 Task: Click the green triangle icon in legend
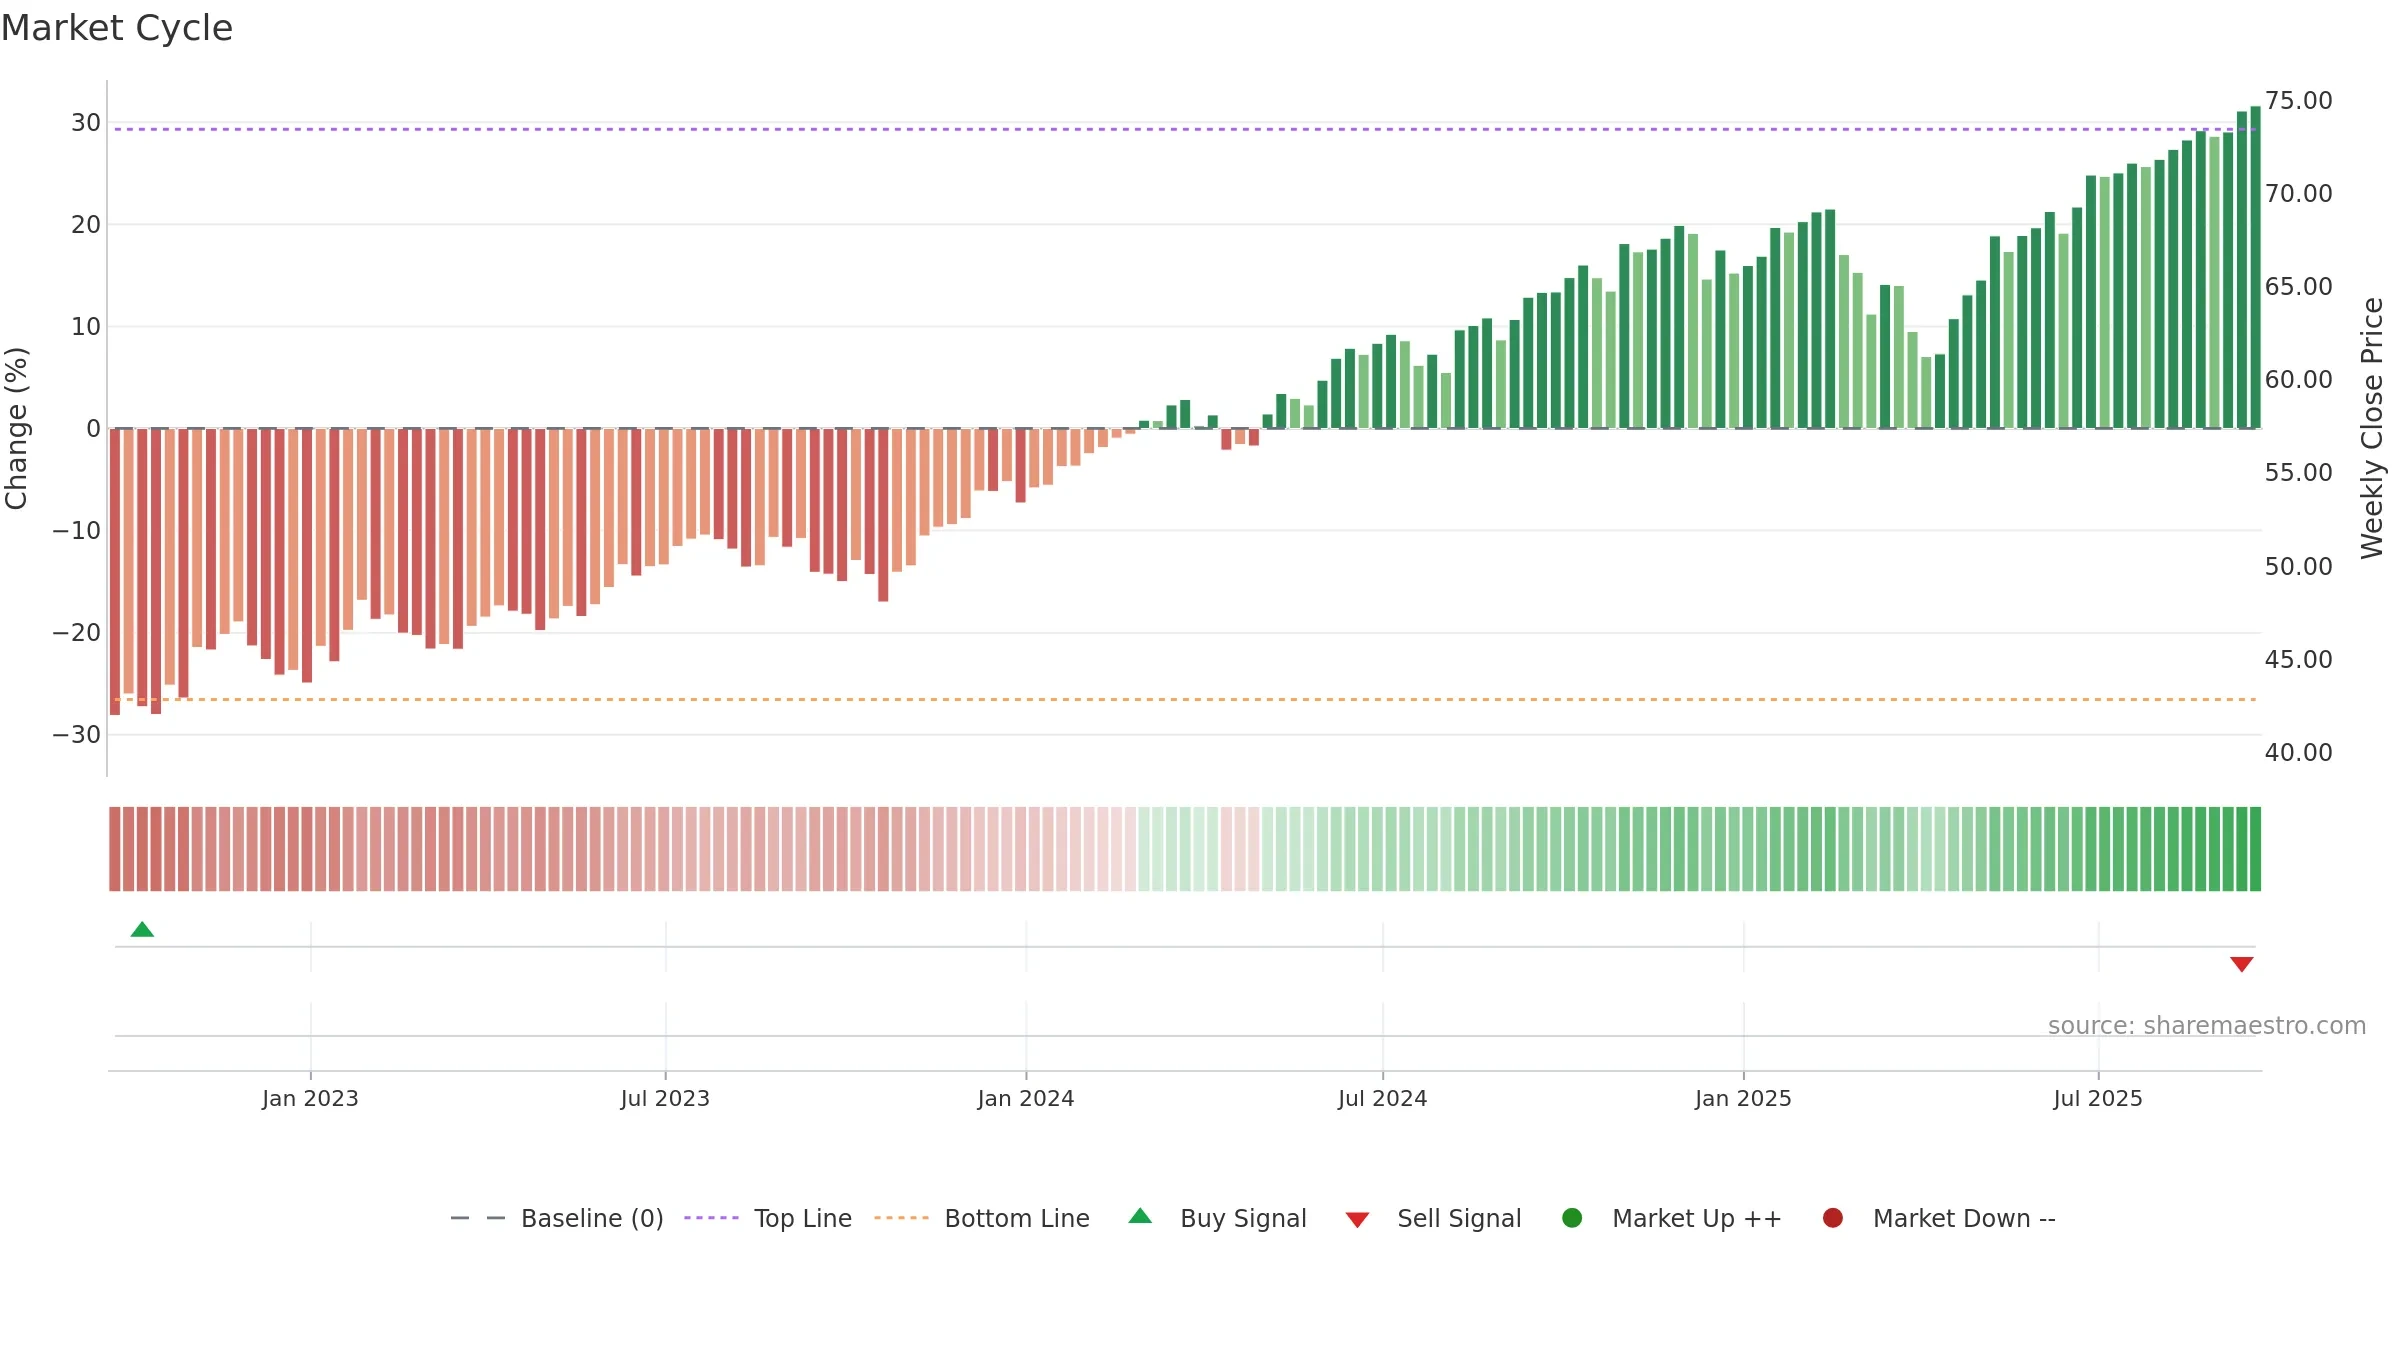(1140, 1216)
